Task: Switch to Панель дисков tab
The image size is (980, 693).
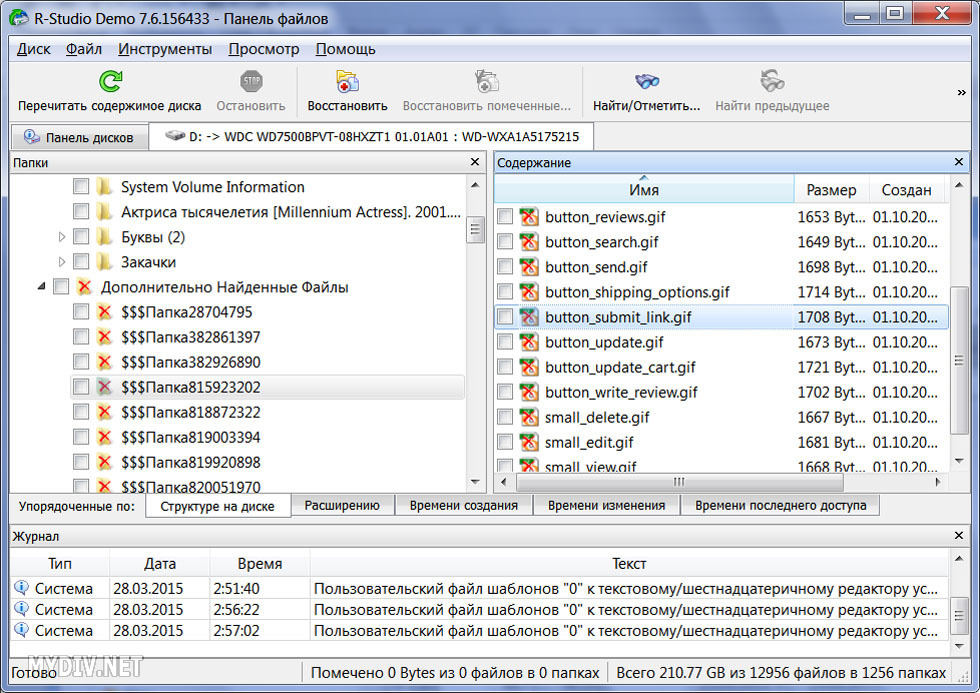Action: click(x=78, y=137)
